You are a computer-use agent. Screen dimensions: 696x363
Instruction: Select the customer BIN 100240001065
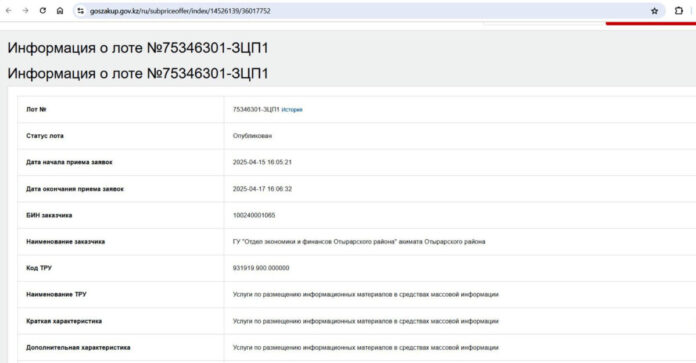tap(254, 215)
